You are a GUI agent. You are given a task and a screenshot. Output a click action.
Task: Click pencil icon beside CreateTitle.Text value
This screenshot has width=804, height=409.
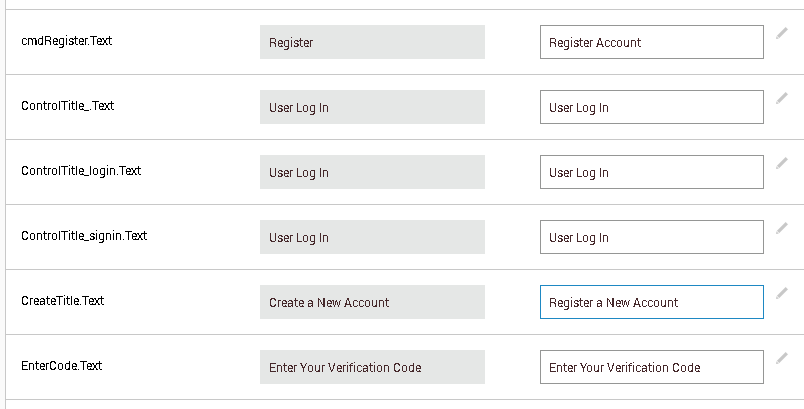pos(781,294)
